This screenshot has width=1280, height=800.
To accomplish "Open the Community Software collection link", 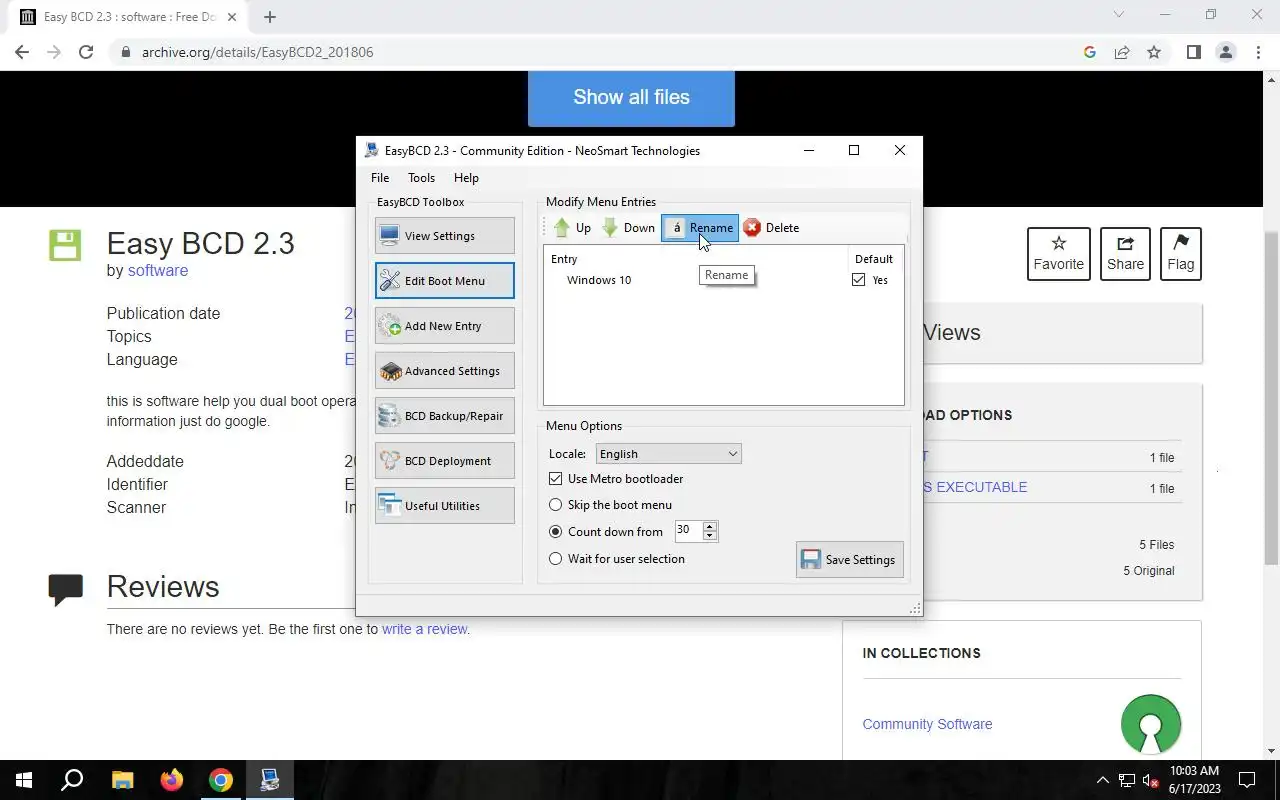I will tap(927, 724).
